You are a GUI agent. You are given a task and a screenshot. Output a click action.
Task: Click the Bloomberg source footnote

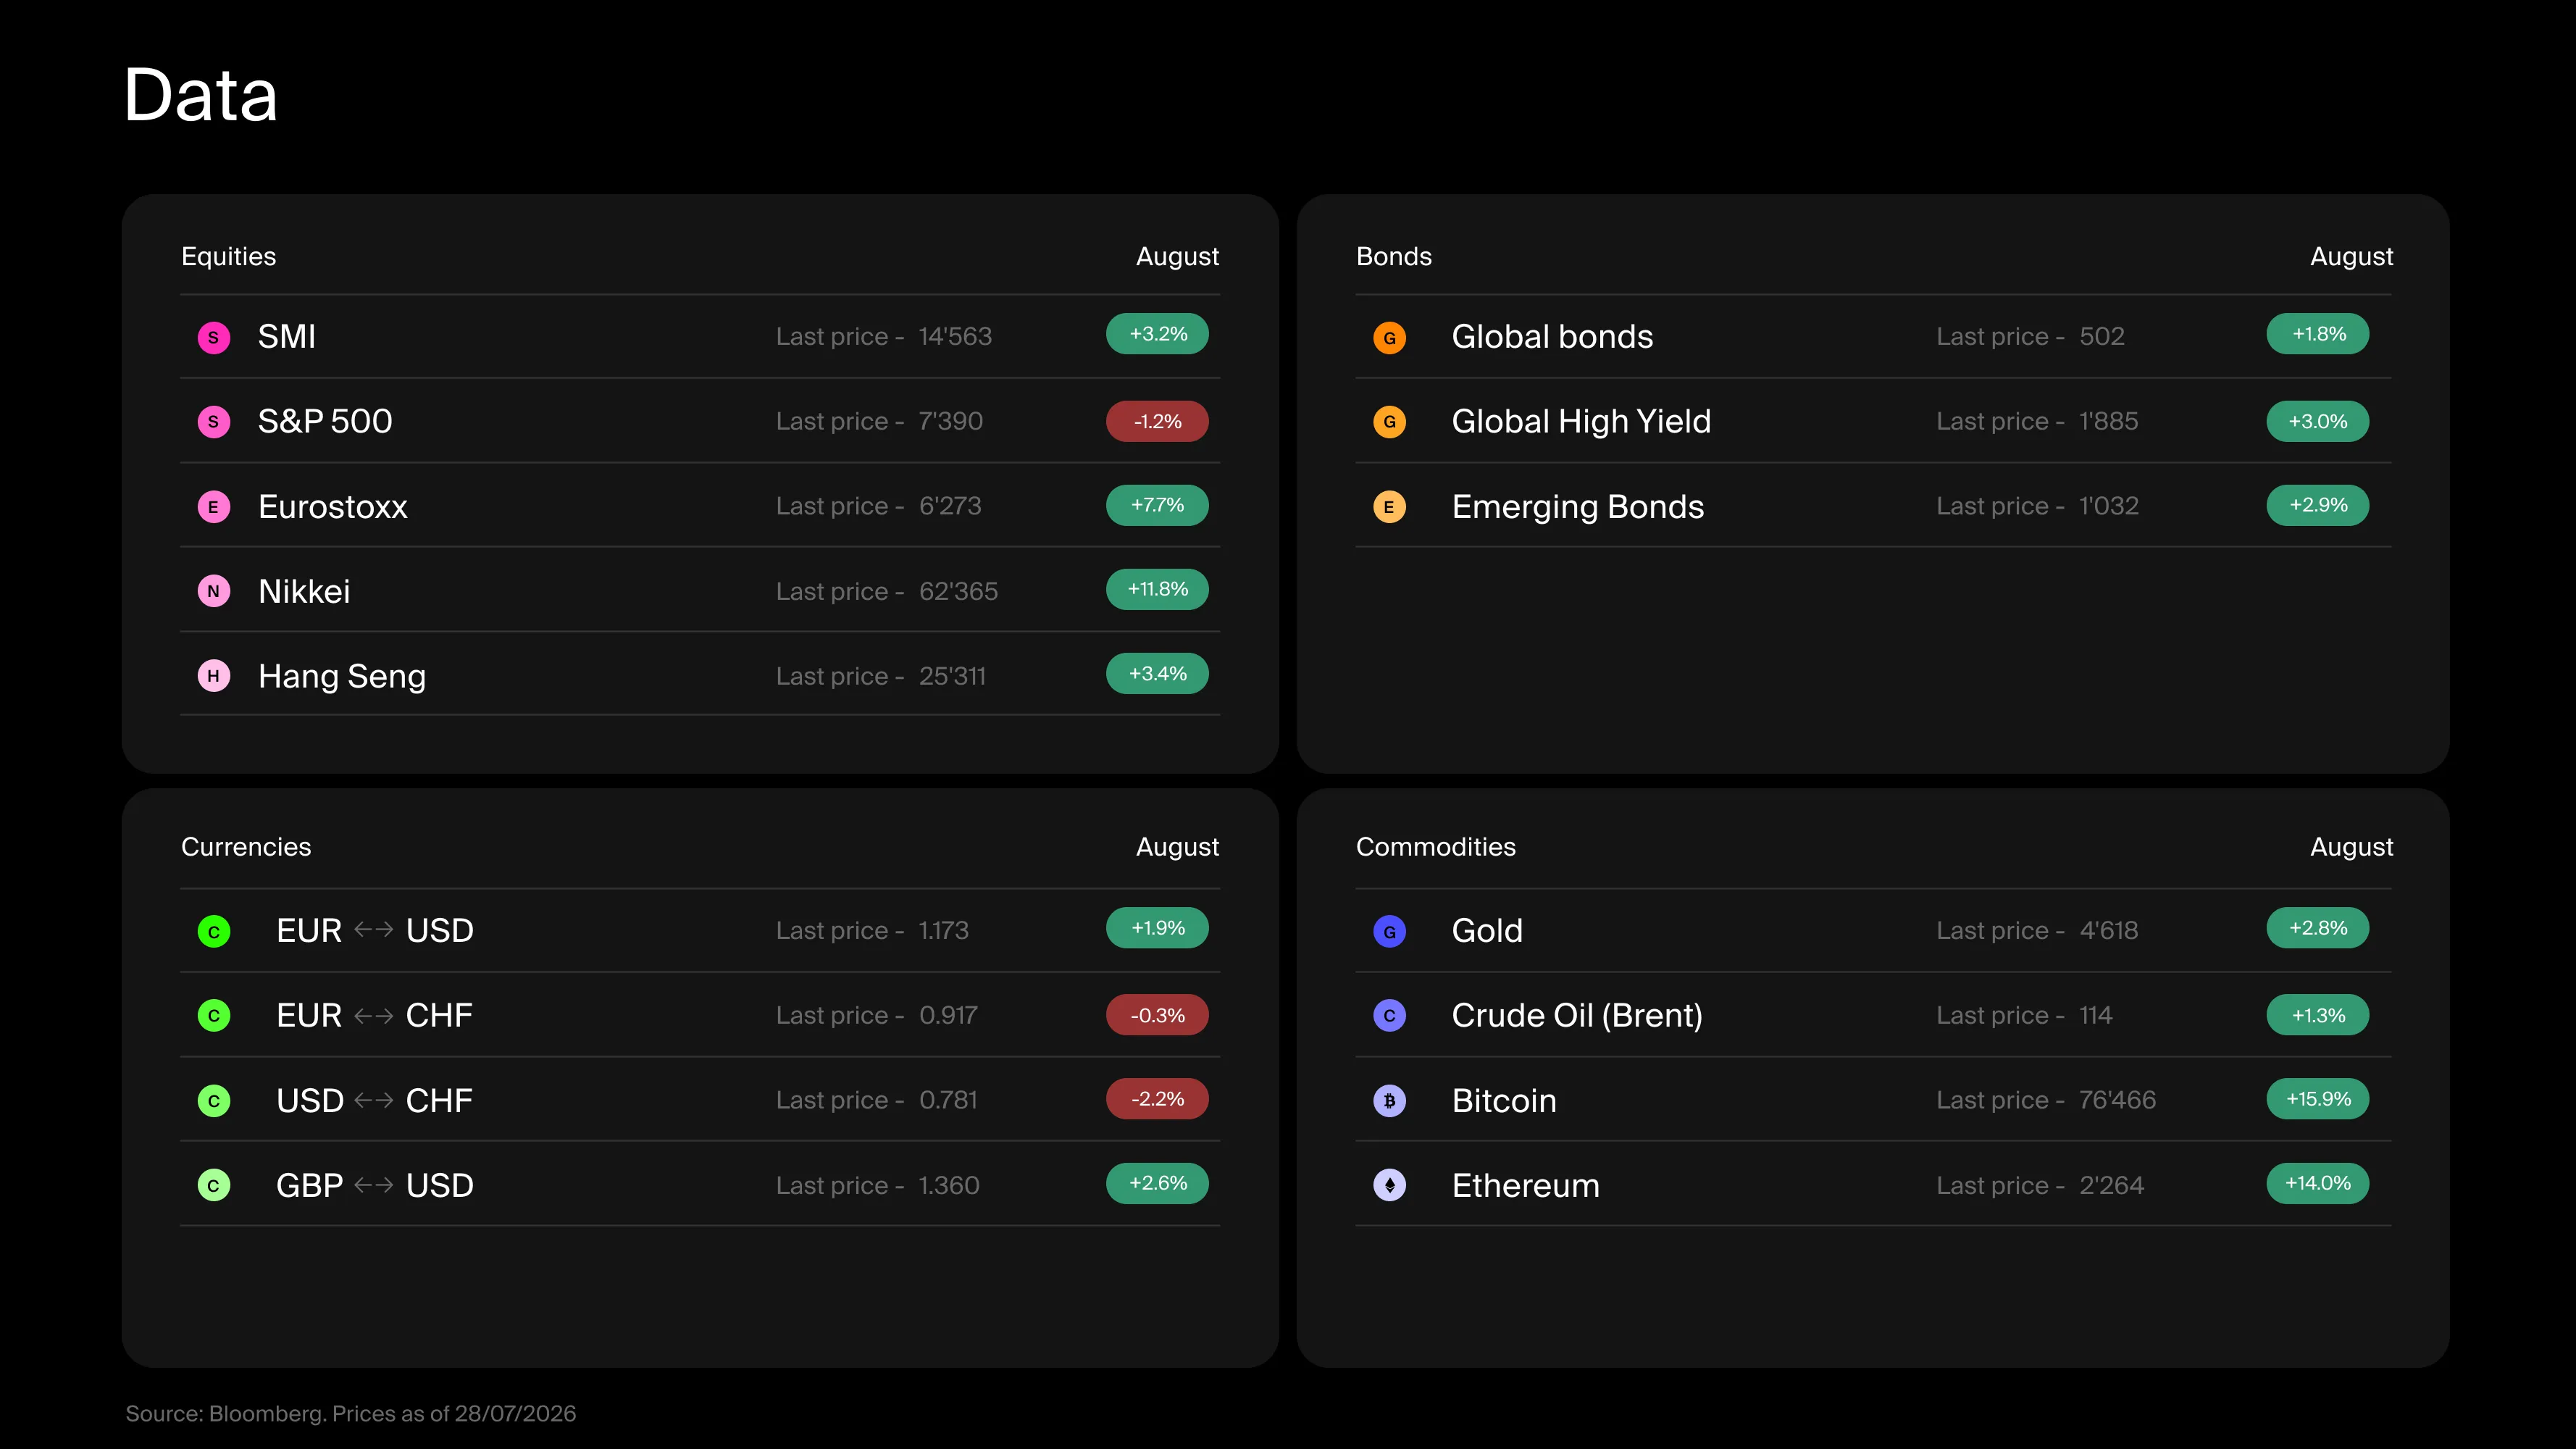pos(351,1413)
